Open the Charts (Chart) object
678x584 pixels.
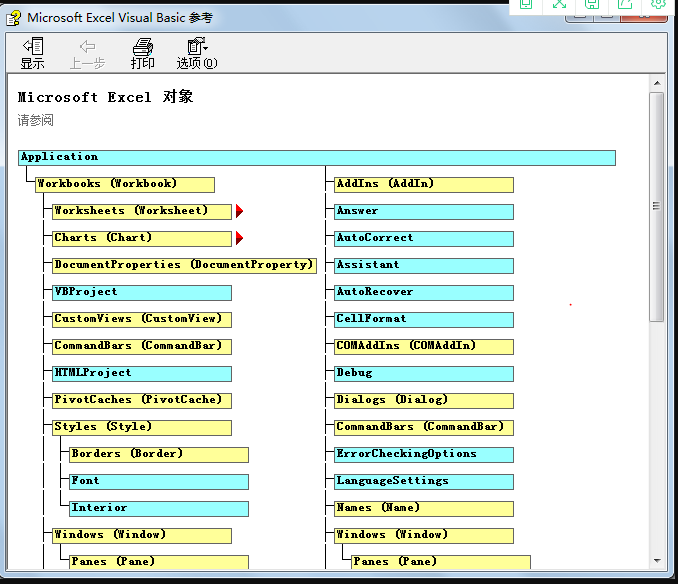142,239
